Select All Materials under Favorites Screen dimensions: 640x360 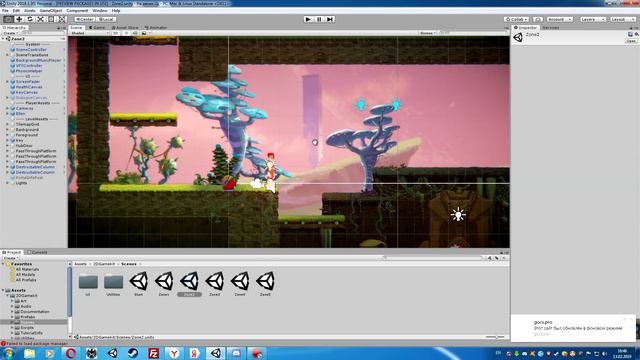click(x=27, y=269)
